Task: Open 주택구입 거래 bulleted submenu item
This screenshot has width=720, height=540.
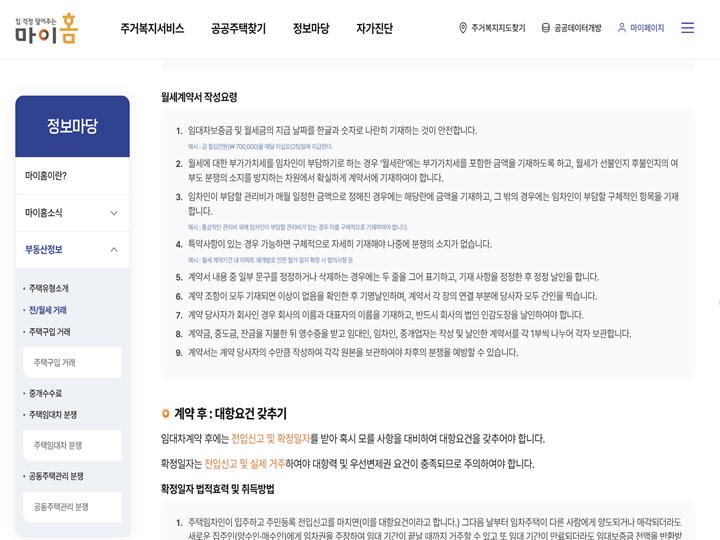Action: click(x=50, y=332)
